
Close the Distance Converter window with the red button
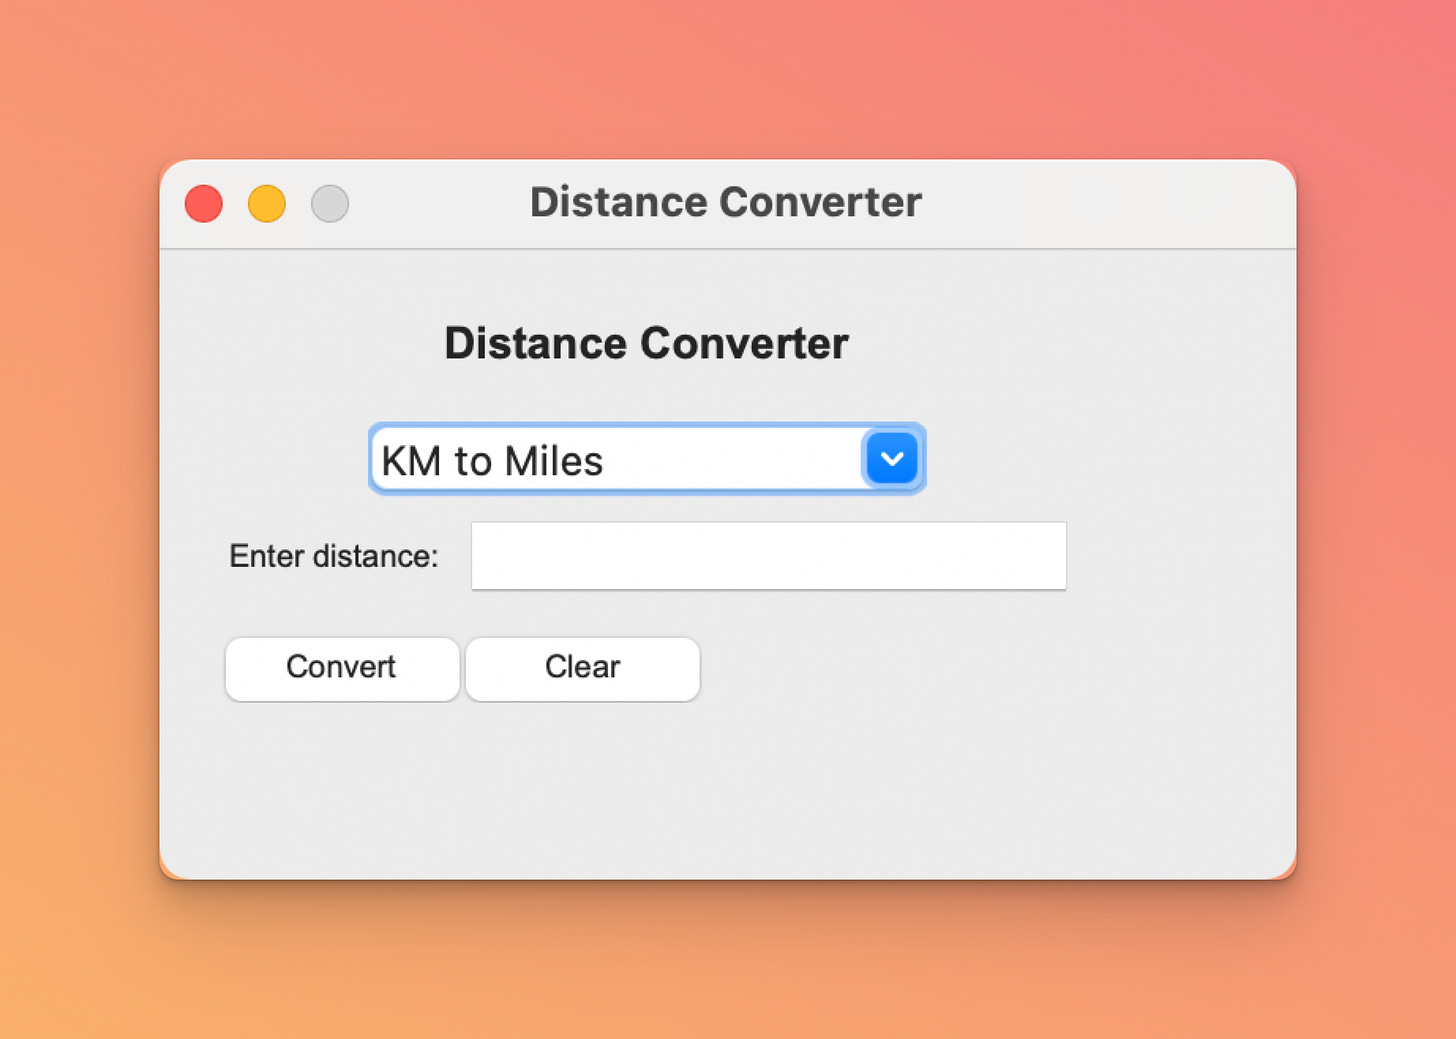click(x=204, y=204)
